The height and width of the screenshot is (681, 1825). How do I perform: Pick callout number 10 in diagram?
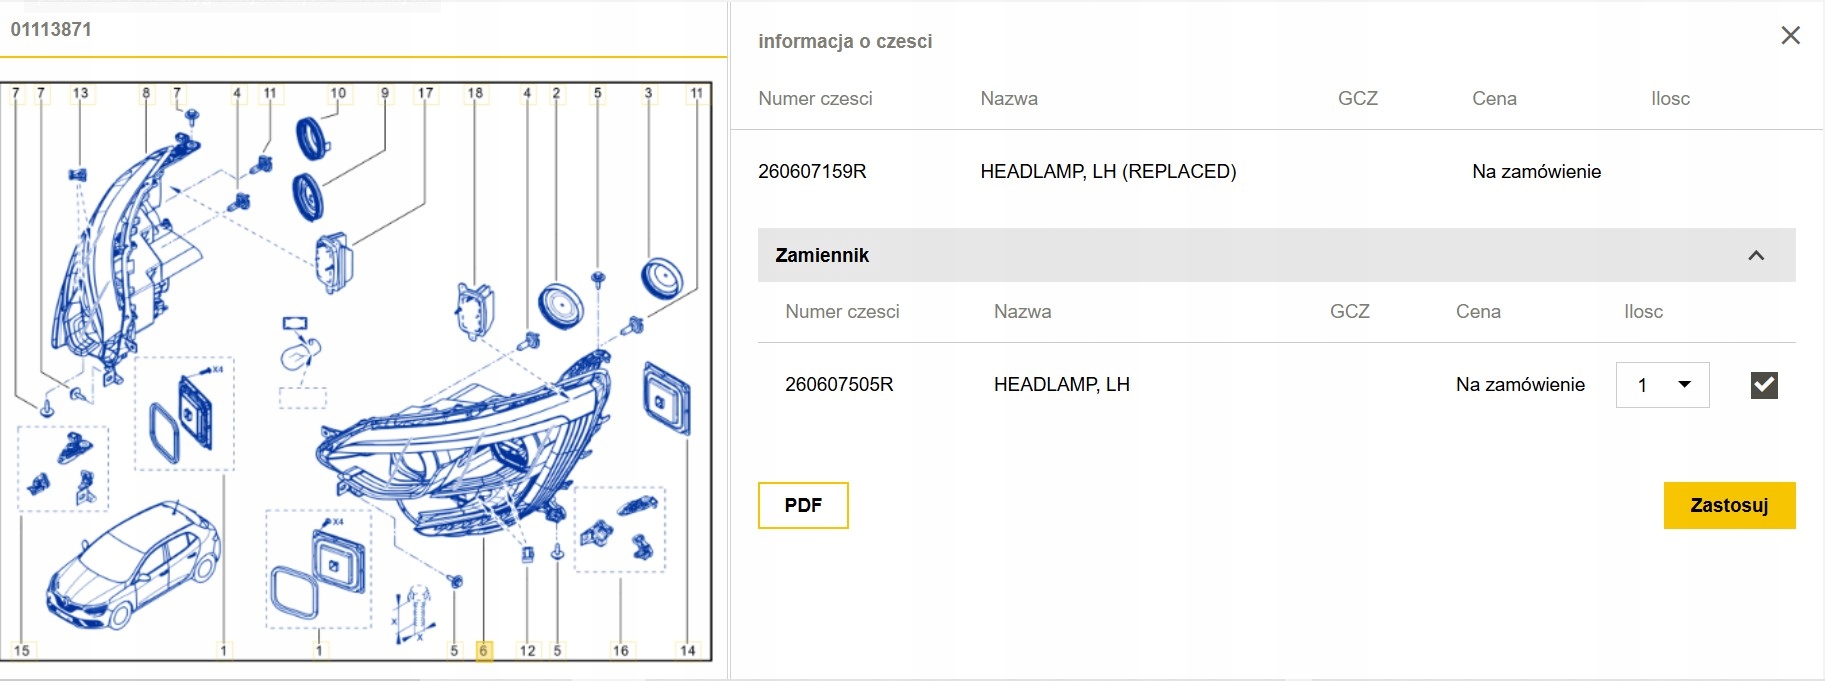point(338,93)
